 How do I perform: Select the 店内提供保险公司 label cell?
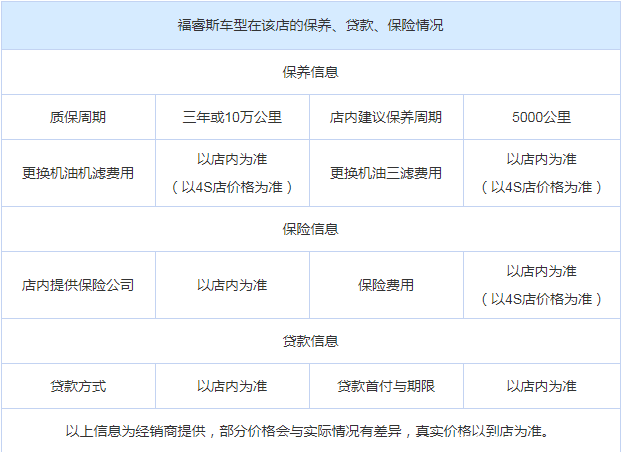point(78,285)
